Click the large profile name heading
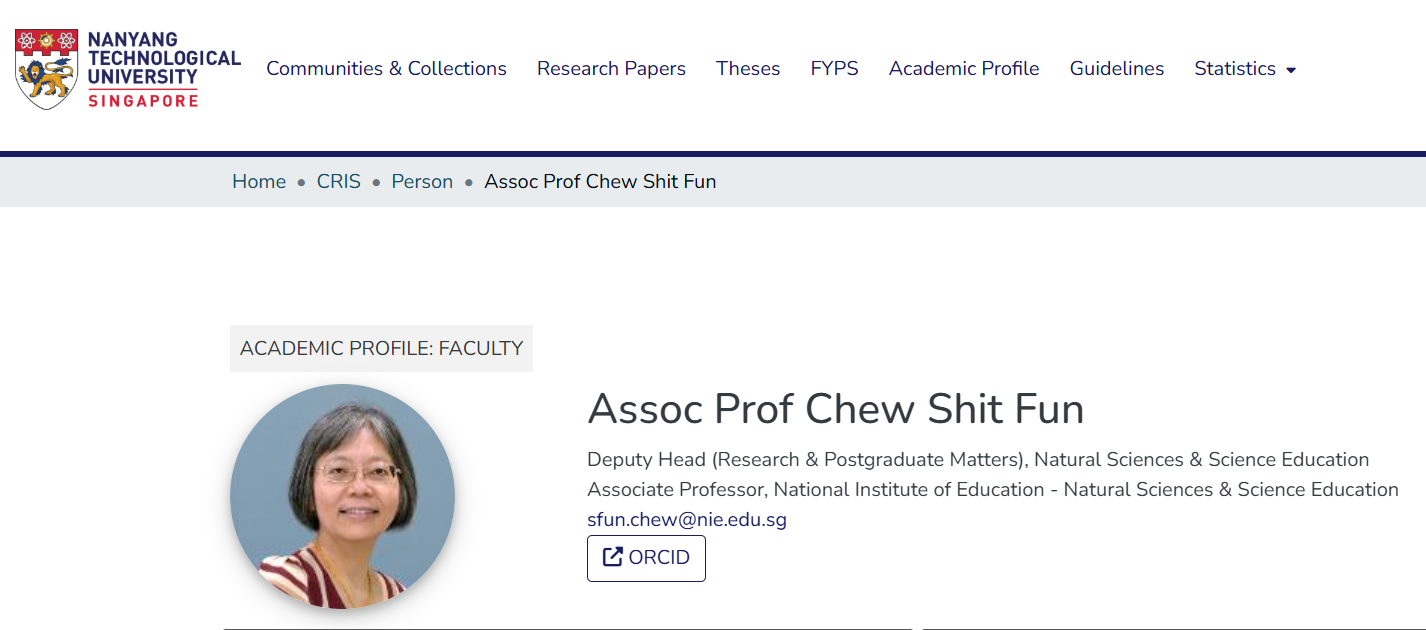 [835, 409]
